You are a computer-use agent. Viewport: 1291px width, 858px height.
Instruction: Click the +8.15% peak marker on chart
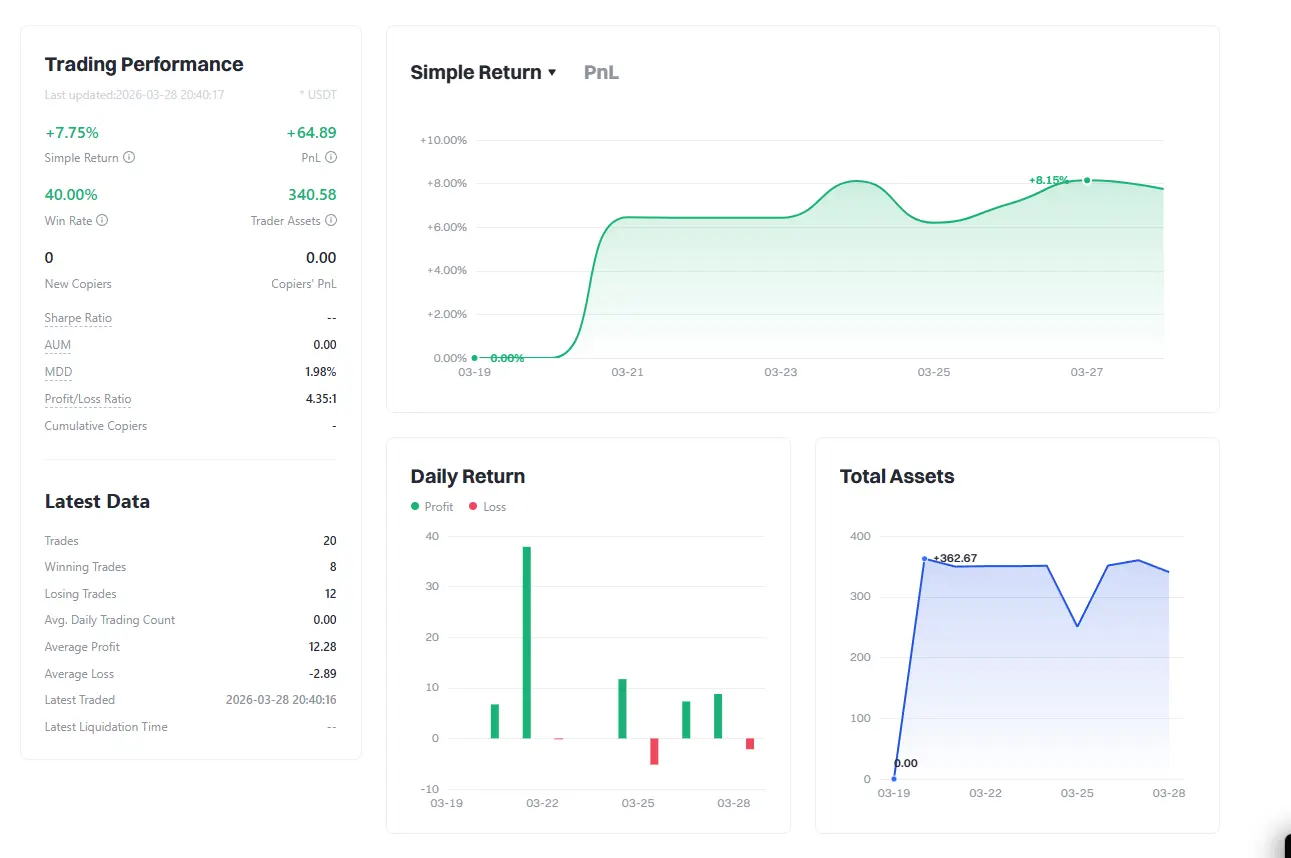[1087, 180]
